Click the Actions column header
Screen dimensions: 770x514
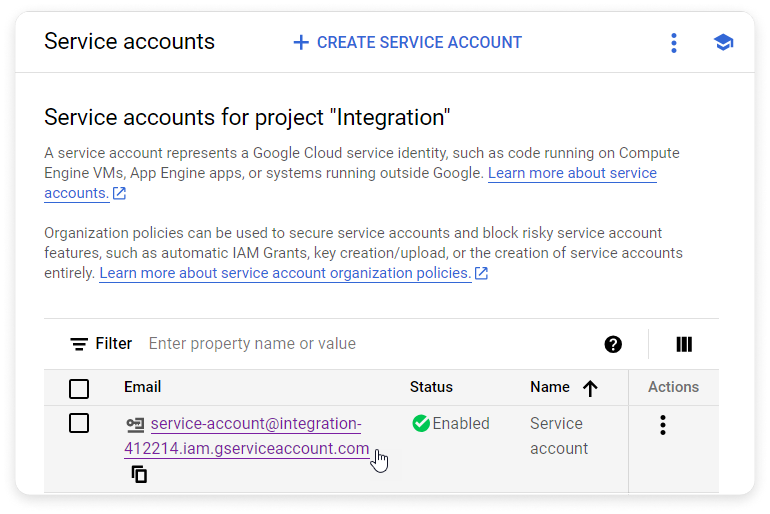tap(673, 387)
